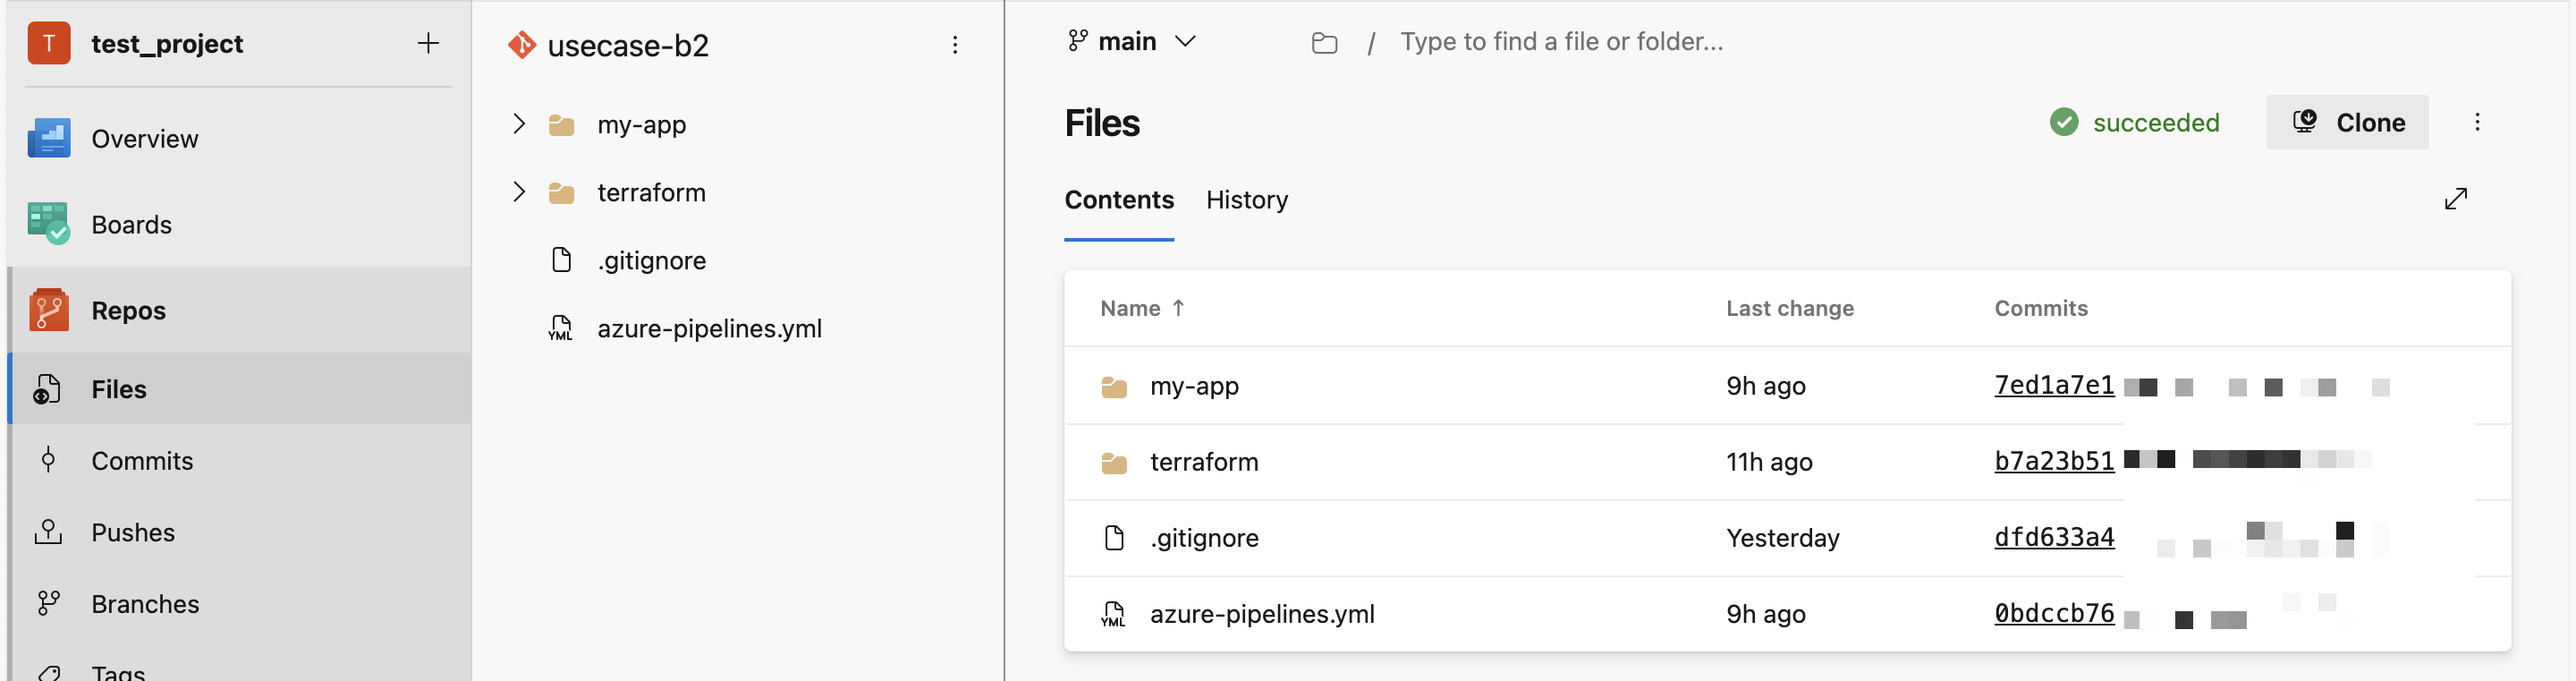
Task: Open more actions menu next to Clone
Action: 2477,122
